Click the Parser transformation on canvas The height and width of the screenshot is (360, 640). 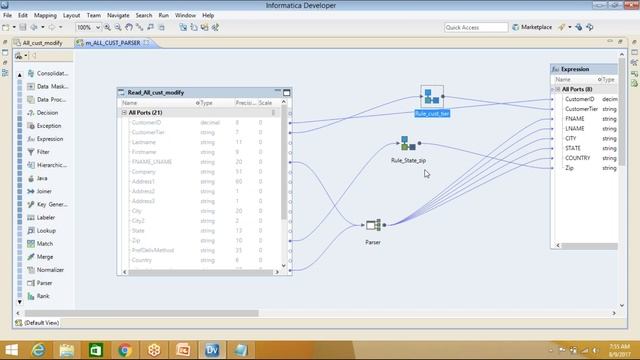click(373, 225)
